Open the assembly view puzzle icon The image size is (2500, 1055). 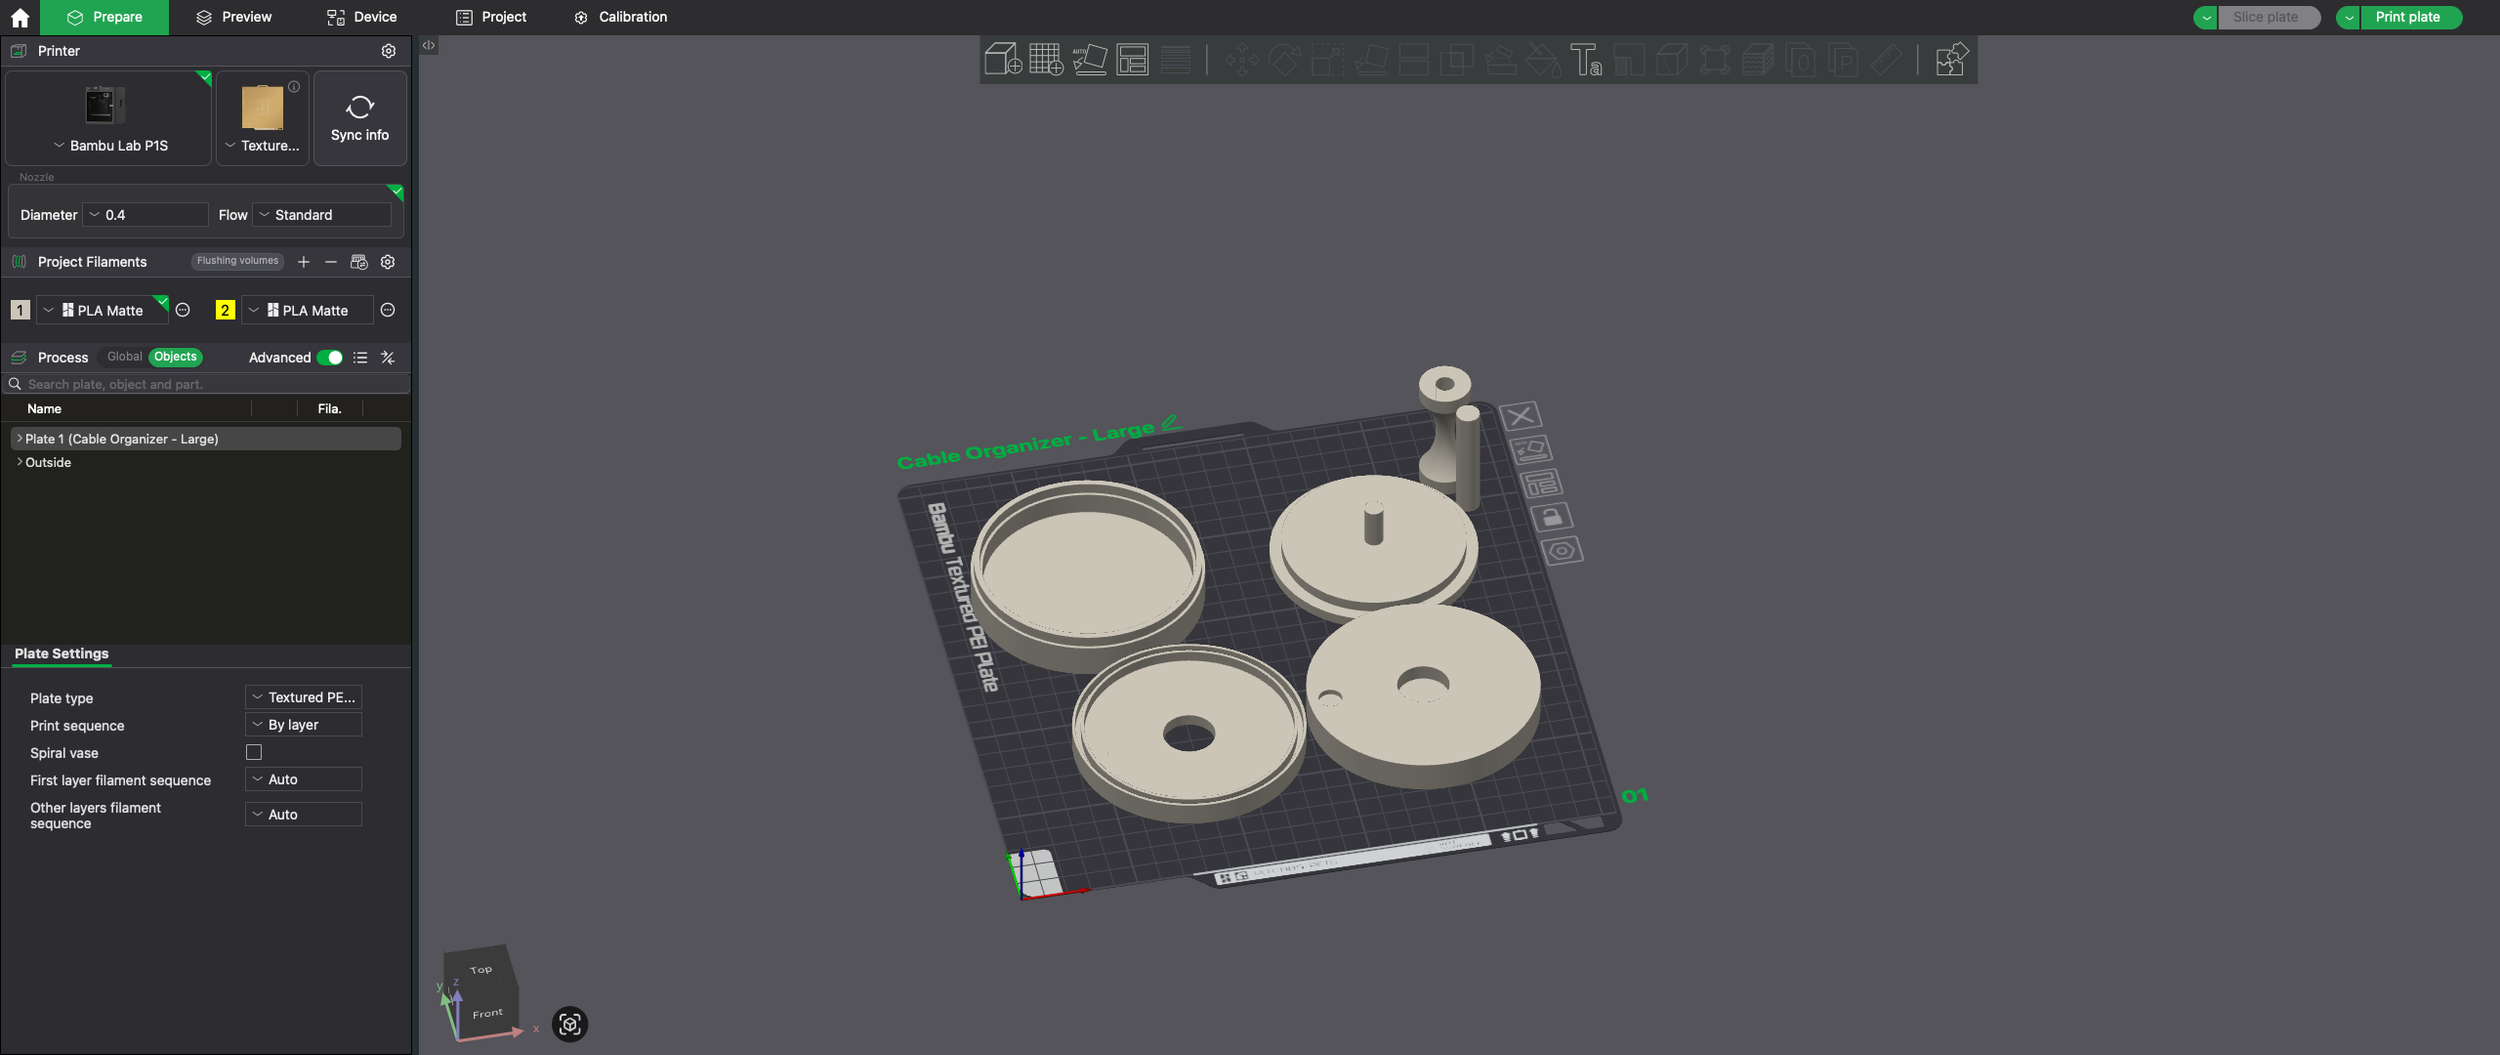pyautogui.click(x=1951, y=59)
